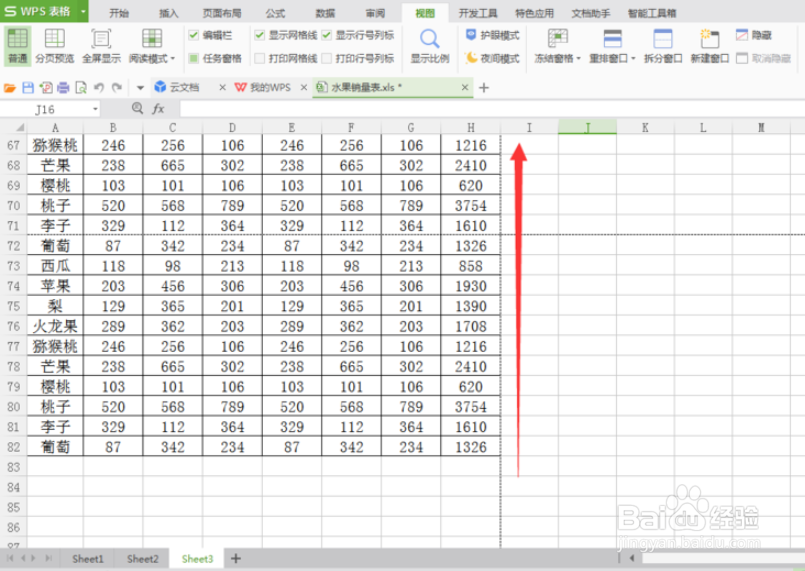Open a new document tab with plus
This screenshot has height=571, width=805.
click(x=484, y=88)
